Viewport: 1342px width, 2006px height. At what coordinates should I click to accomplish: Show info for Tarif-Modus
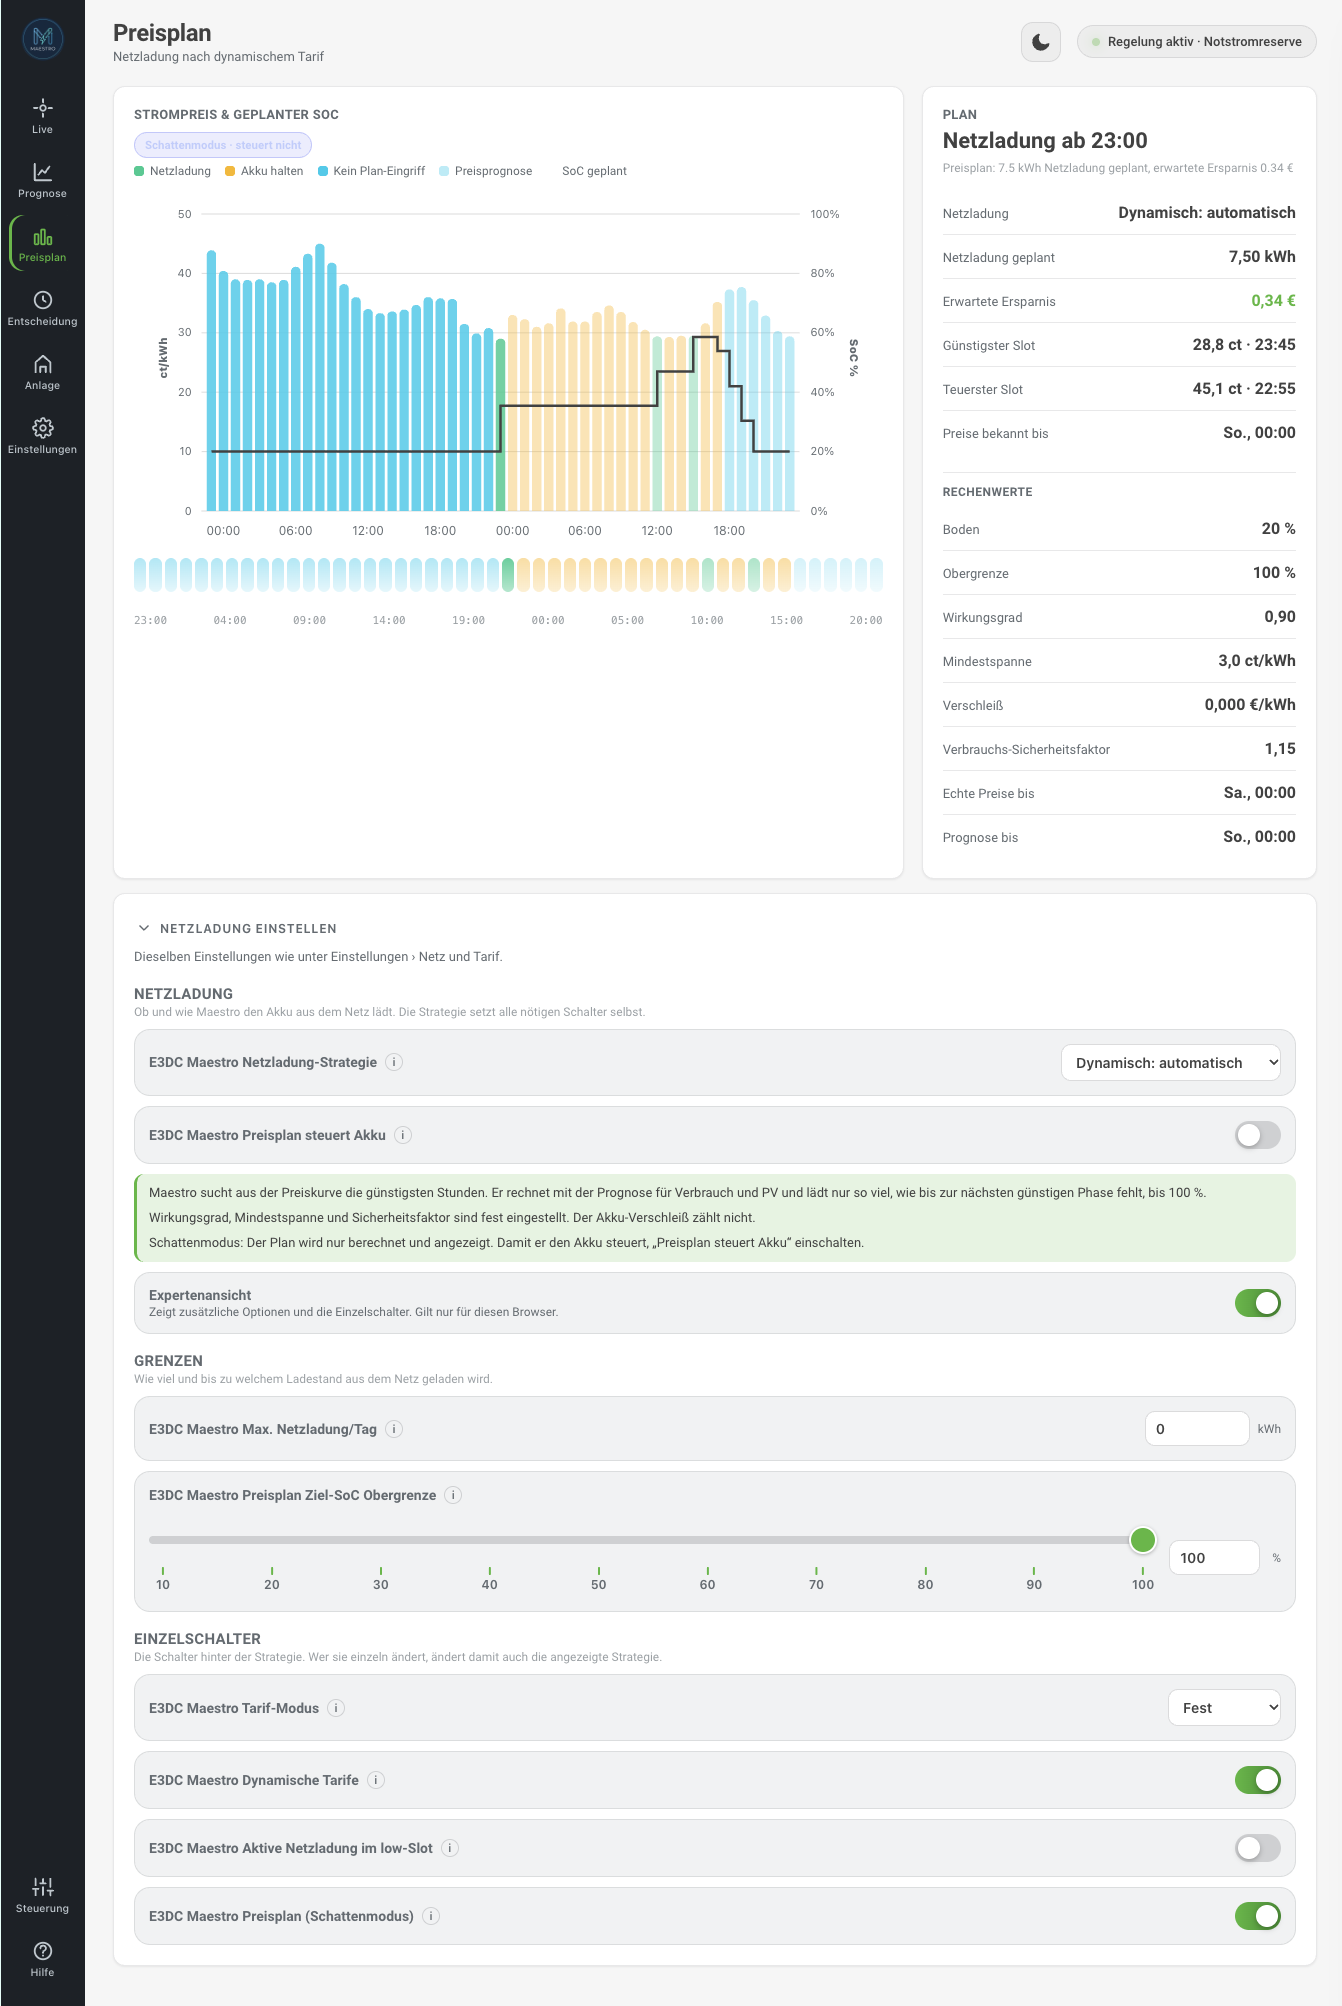(337, 1708)
